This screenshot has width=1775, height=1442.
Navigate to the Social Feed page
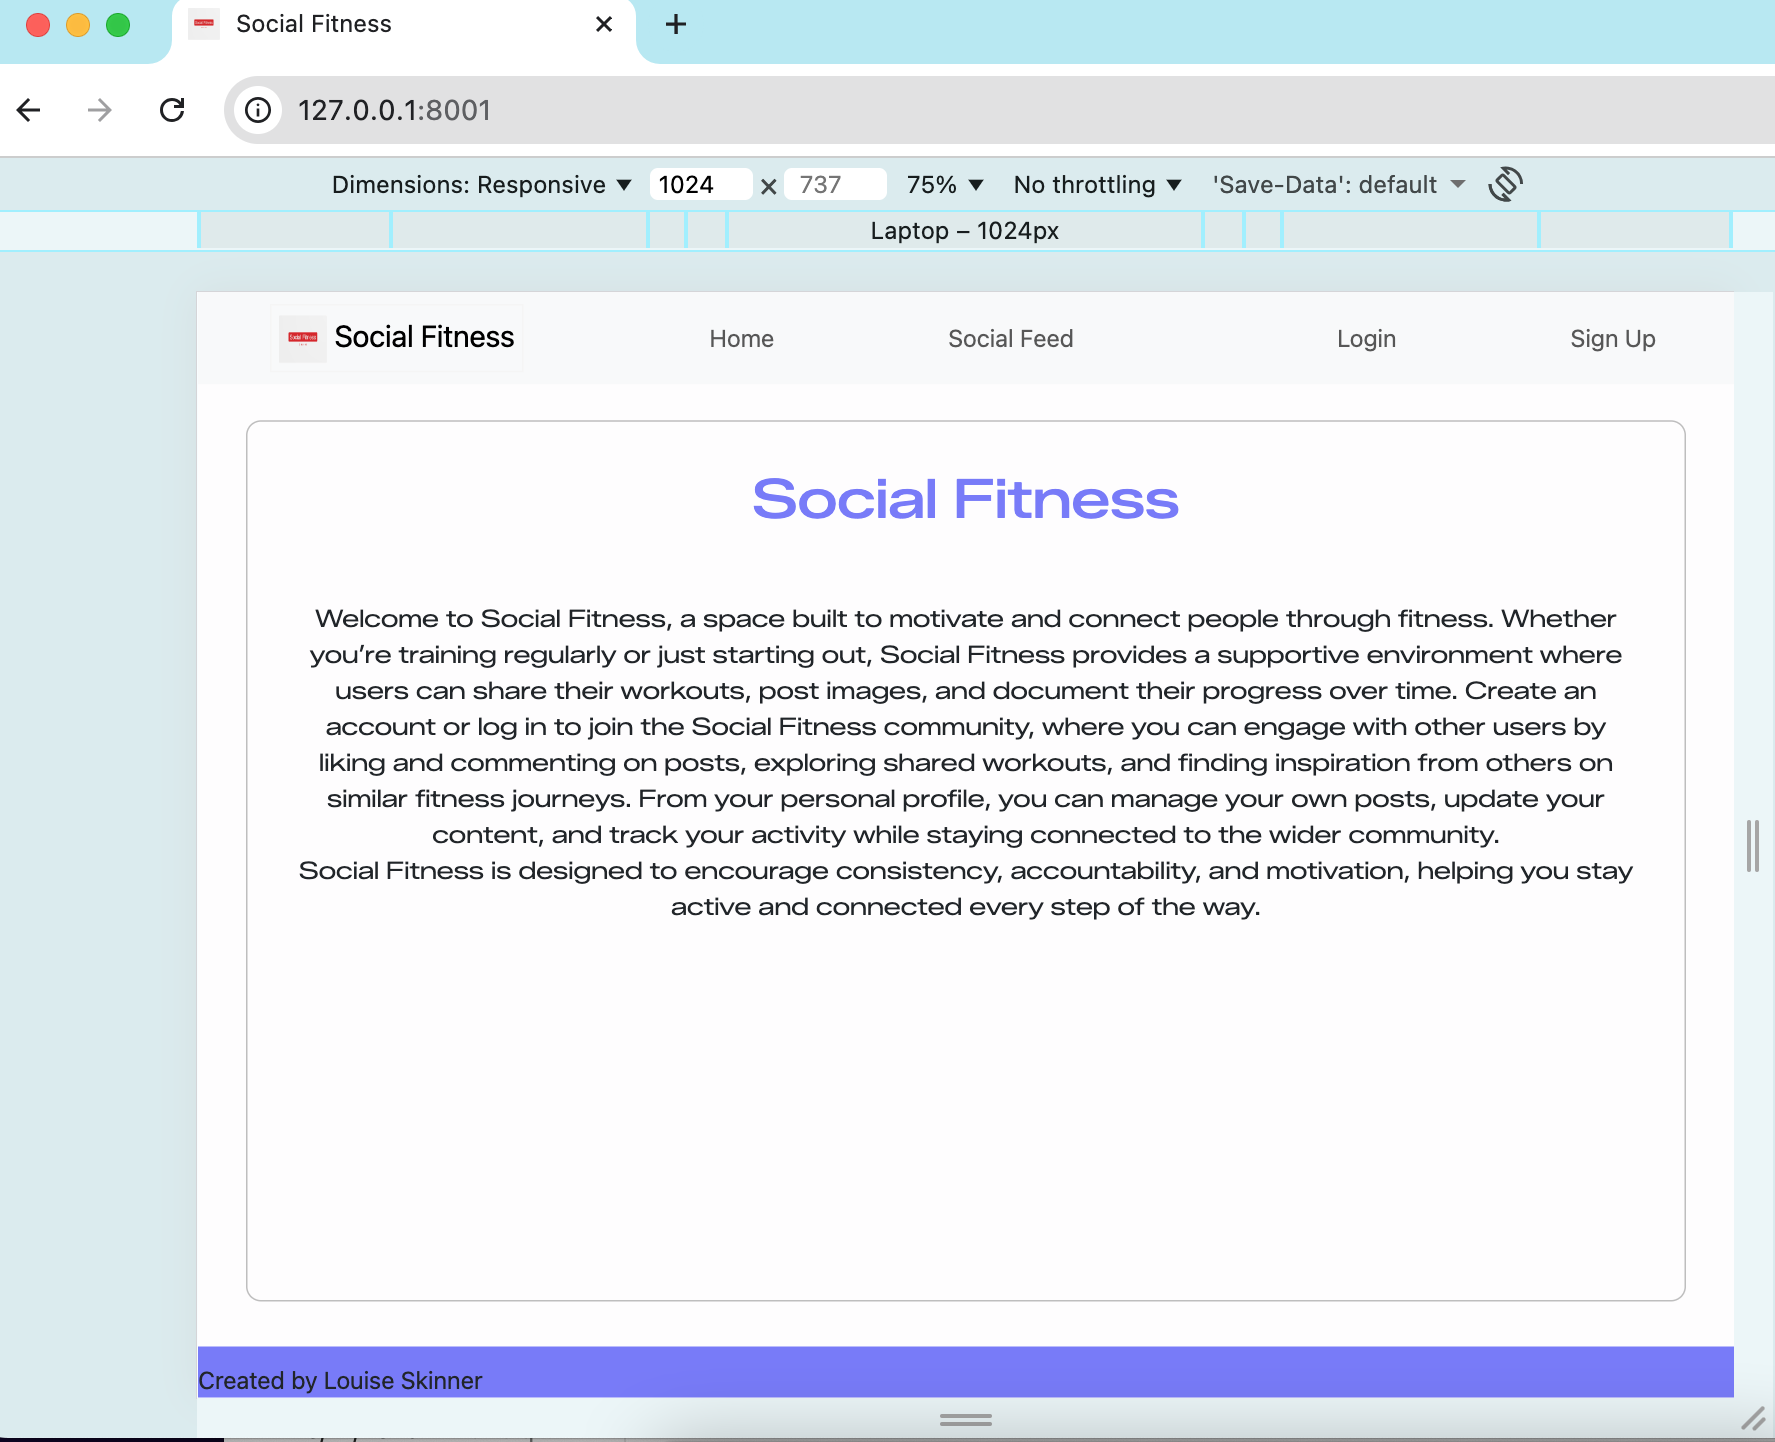click(x=1010, y=338)
